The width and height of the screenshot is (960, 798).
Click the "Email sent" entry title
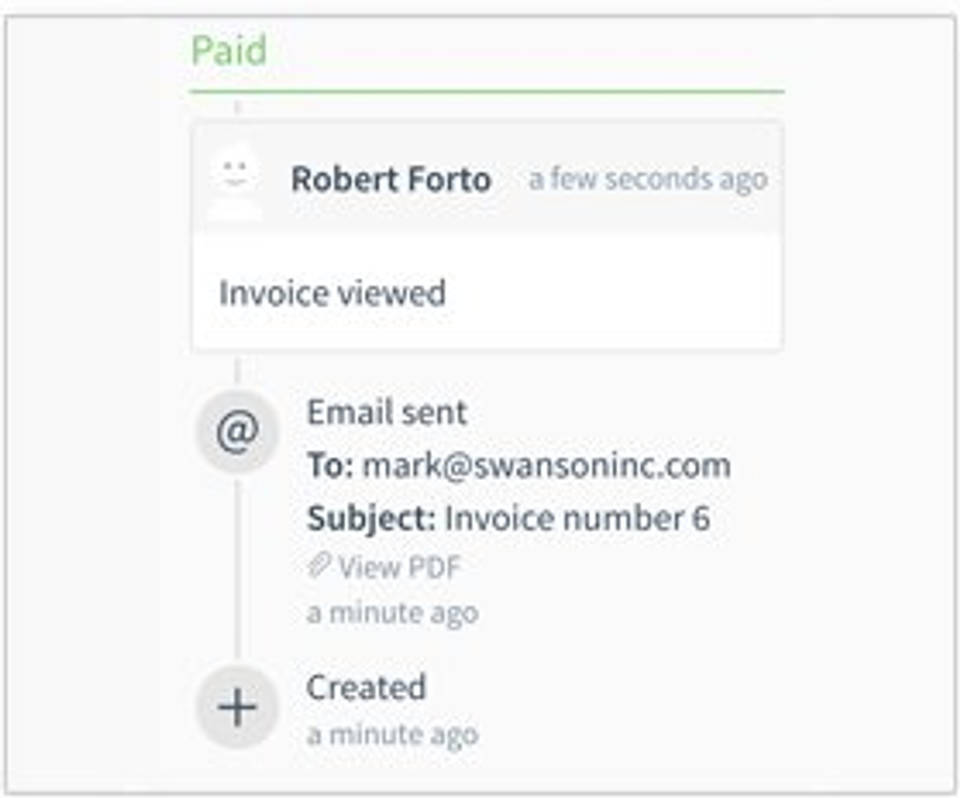pos(387,413)
